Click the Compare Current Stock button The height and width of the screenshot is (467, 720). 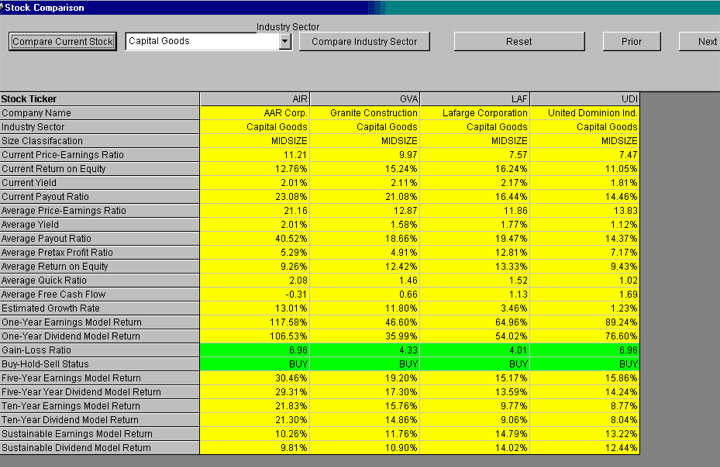point(62,41)
